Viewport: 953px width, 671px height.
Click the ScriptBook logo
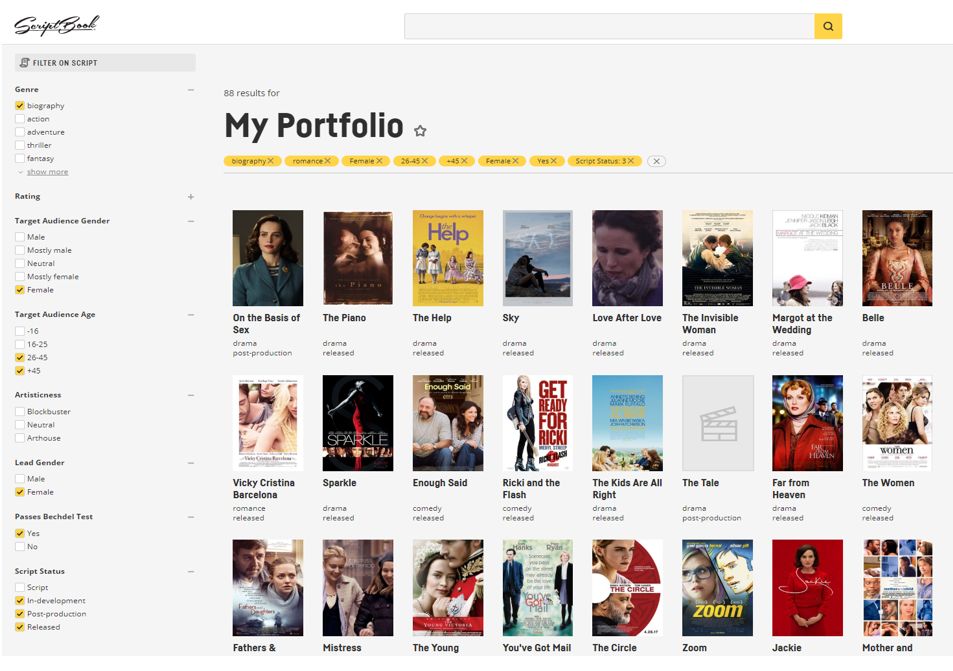(x=56, y=25)
